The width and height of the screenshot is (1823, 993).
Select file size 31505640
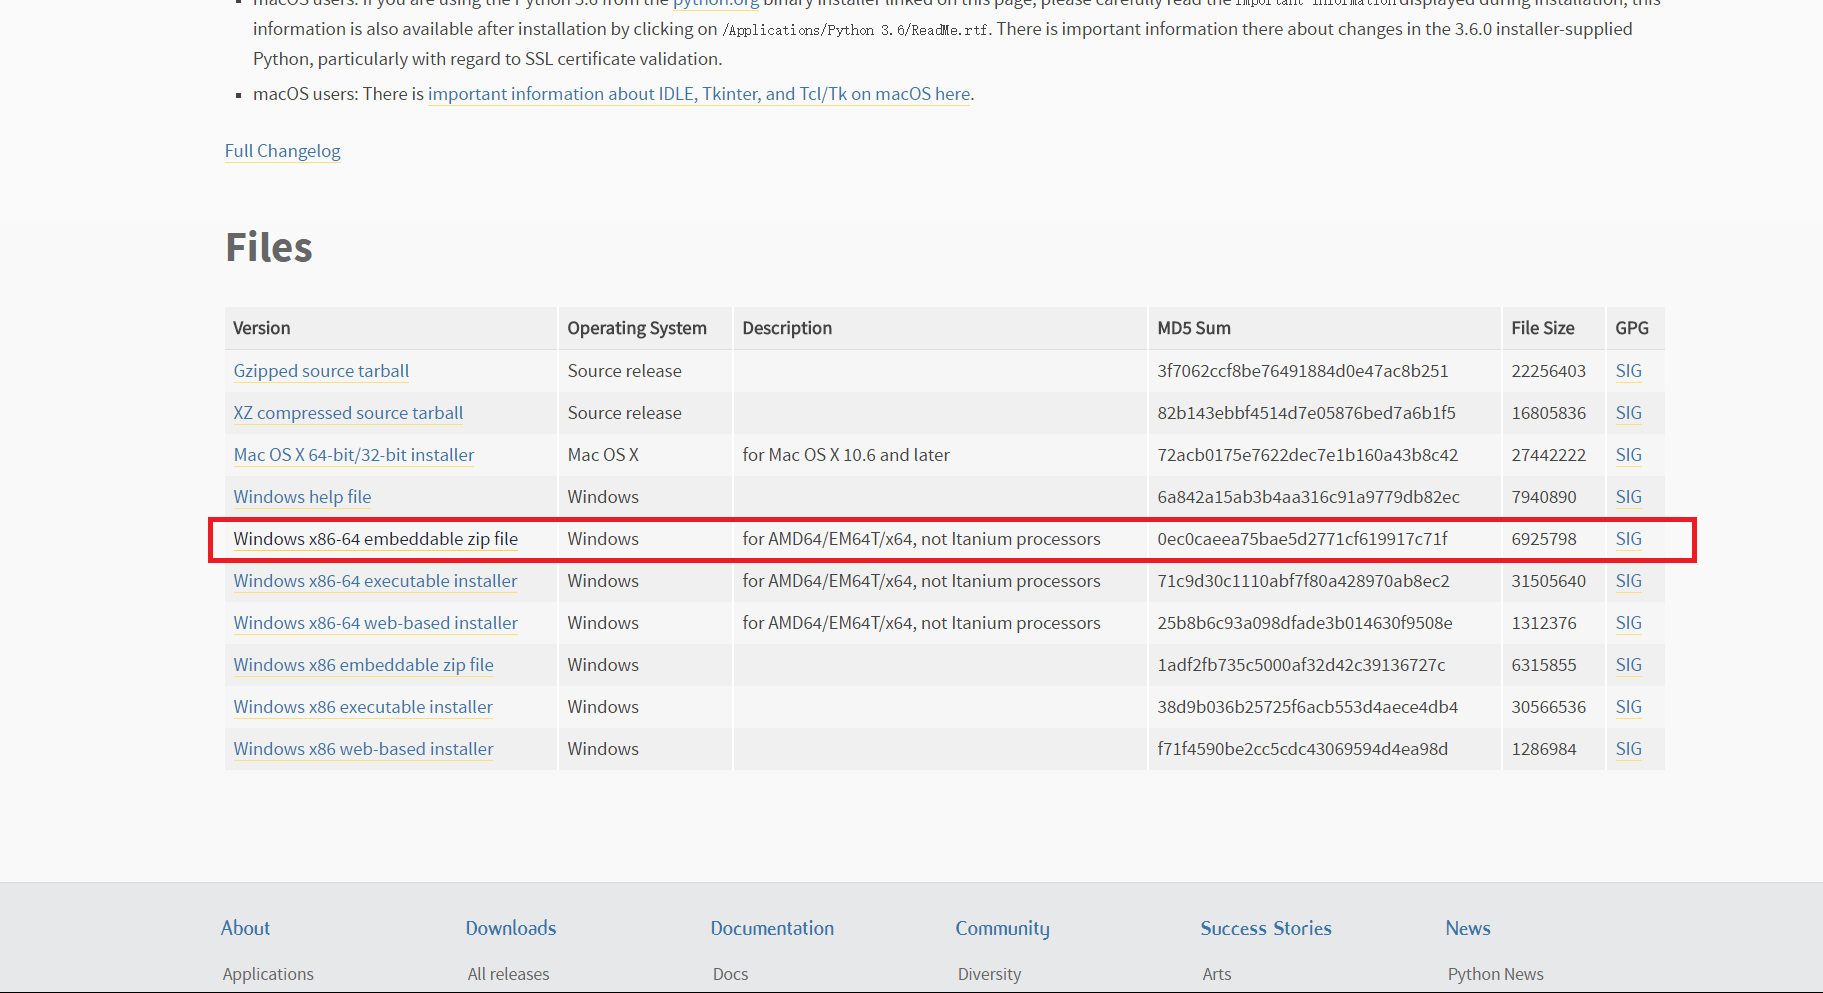click(1548, 581)
